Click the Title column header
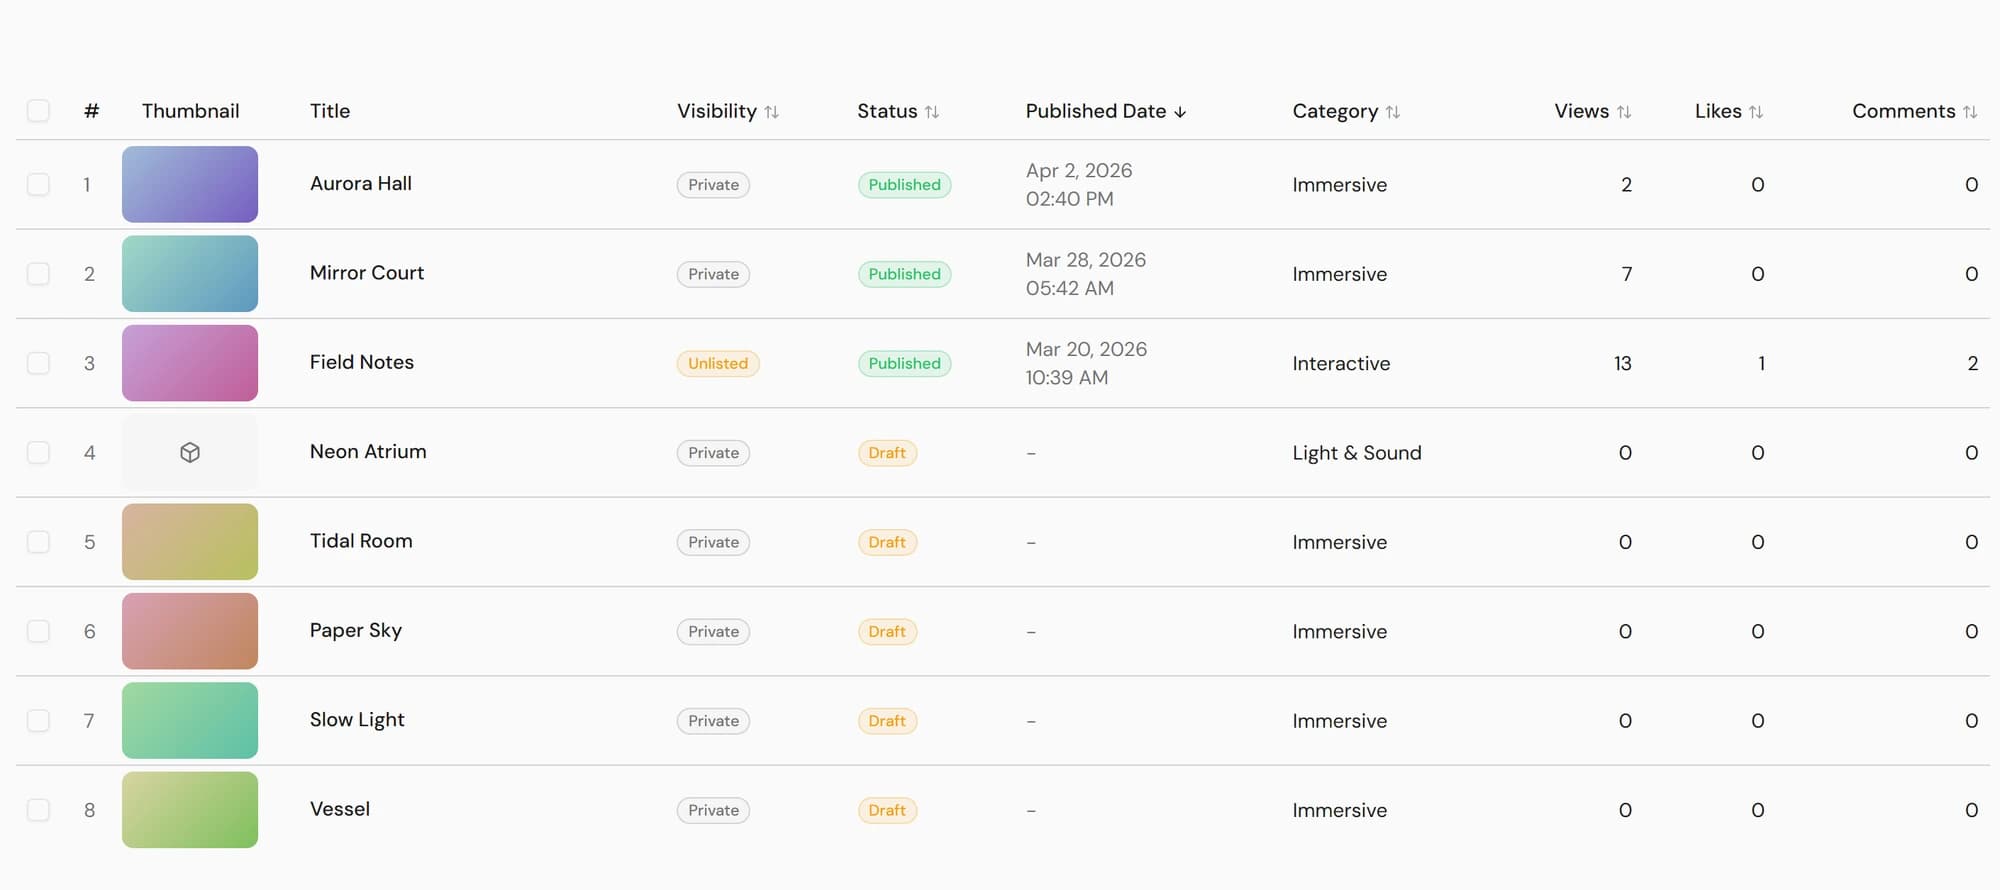This screenshot has width=2000, height=890. tap(330, 111)
